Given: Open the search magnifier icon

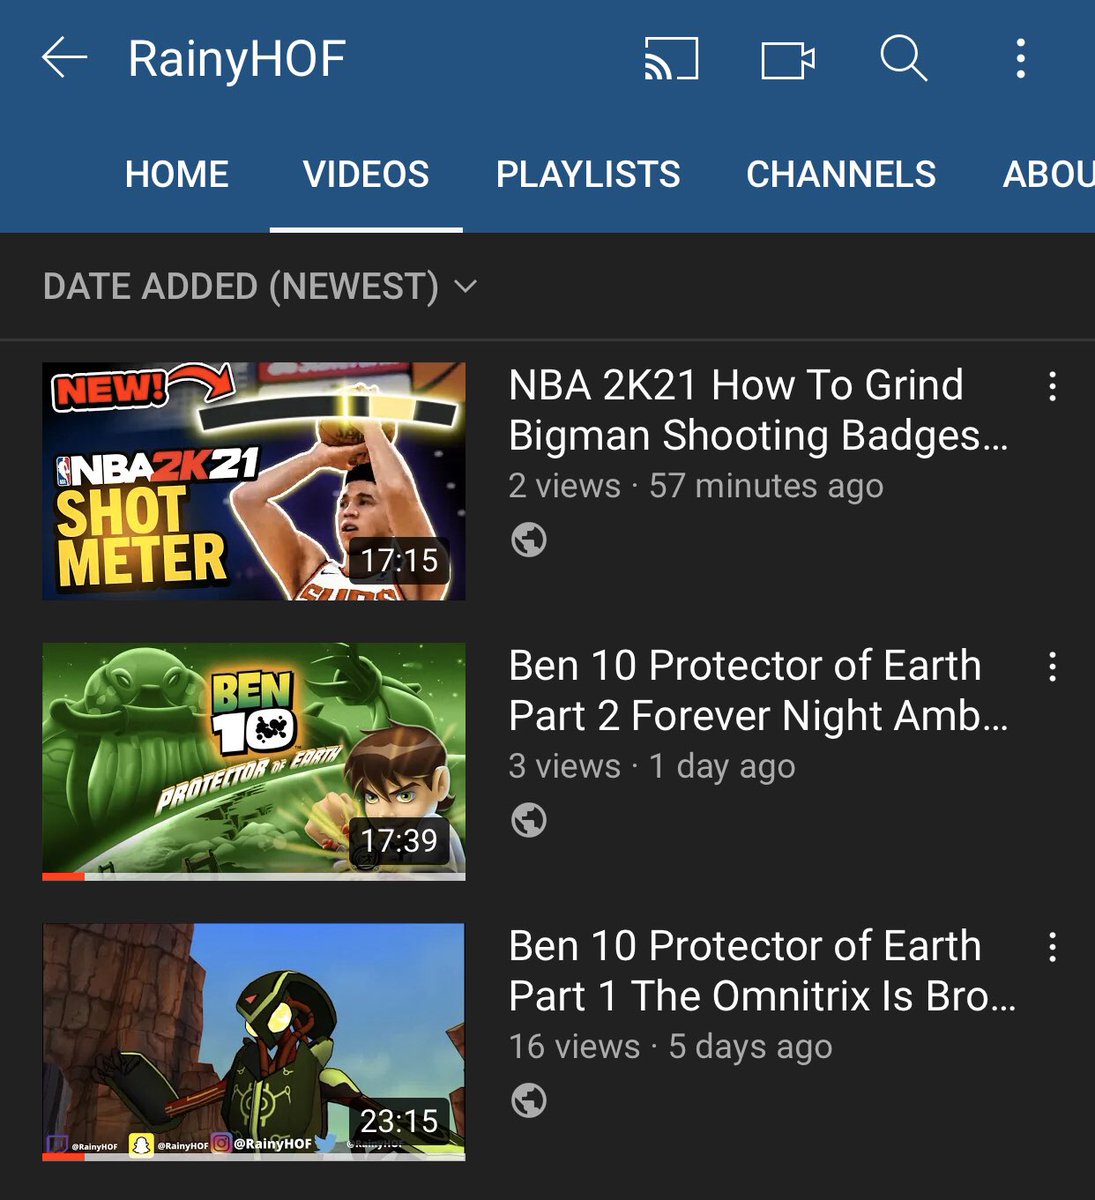Looking at the screenshot, I should pos(904,58).
